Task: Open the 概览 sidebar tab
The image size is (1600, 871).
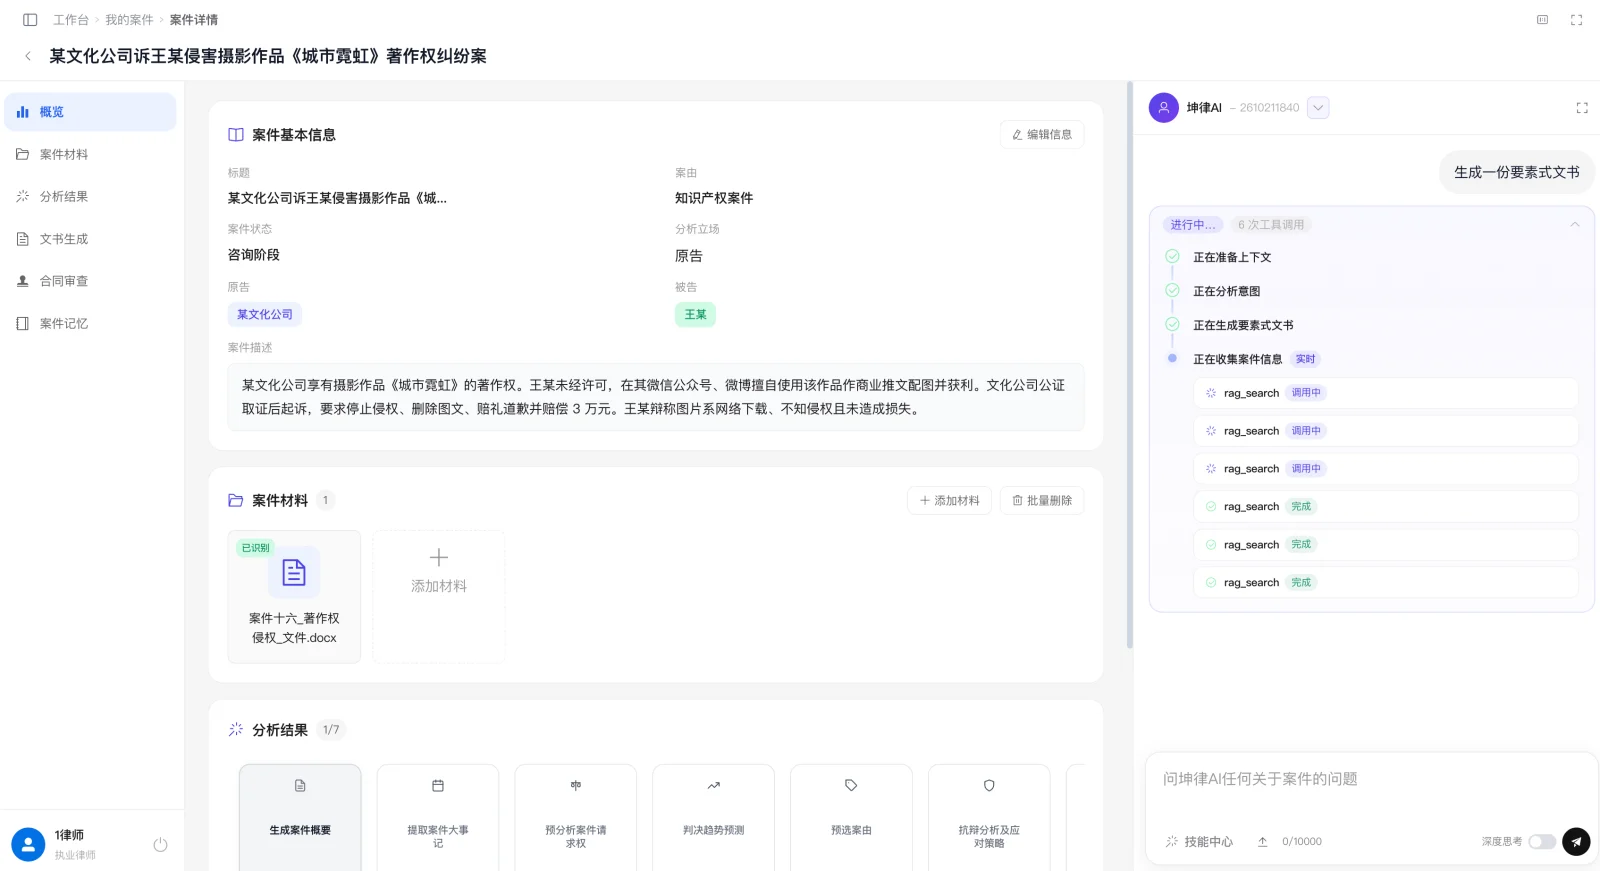Action: [x=90, y=112]
